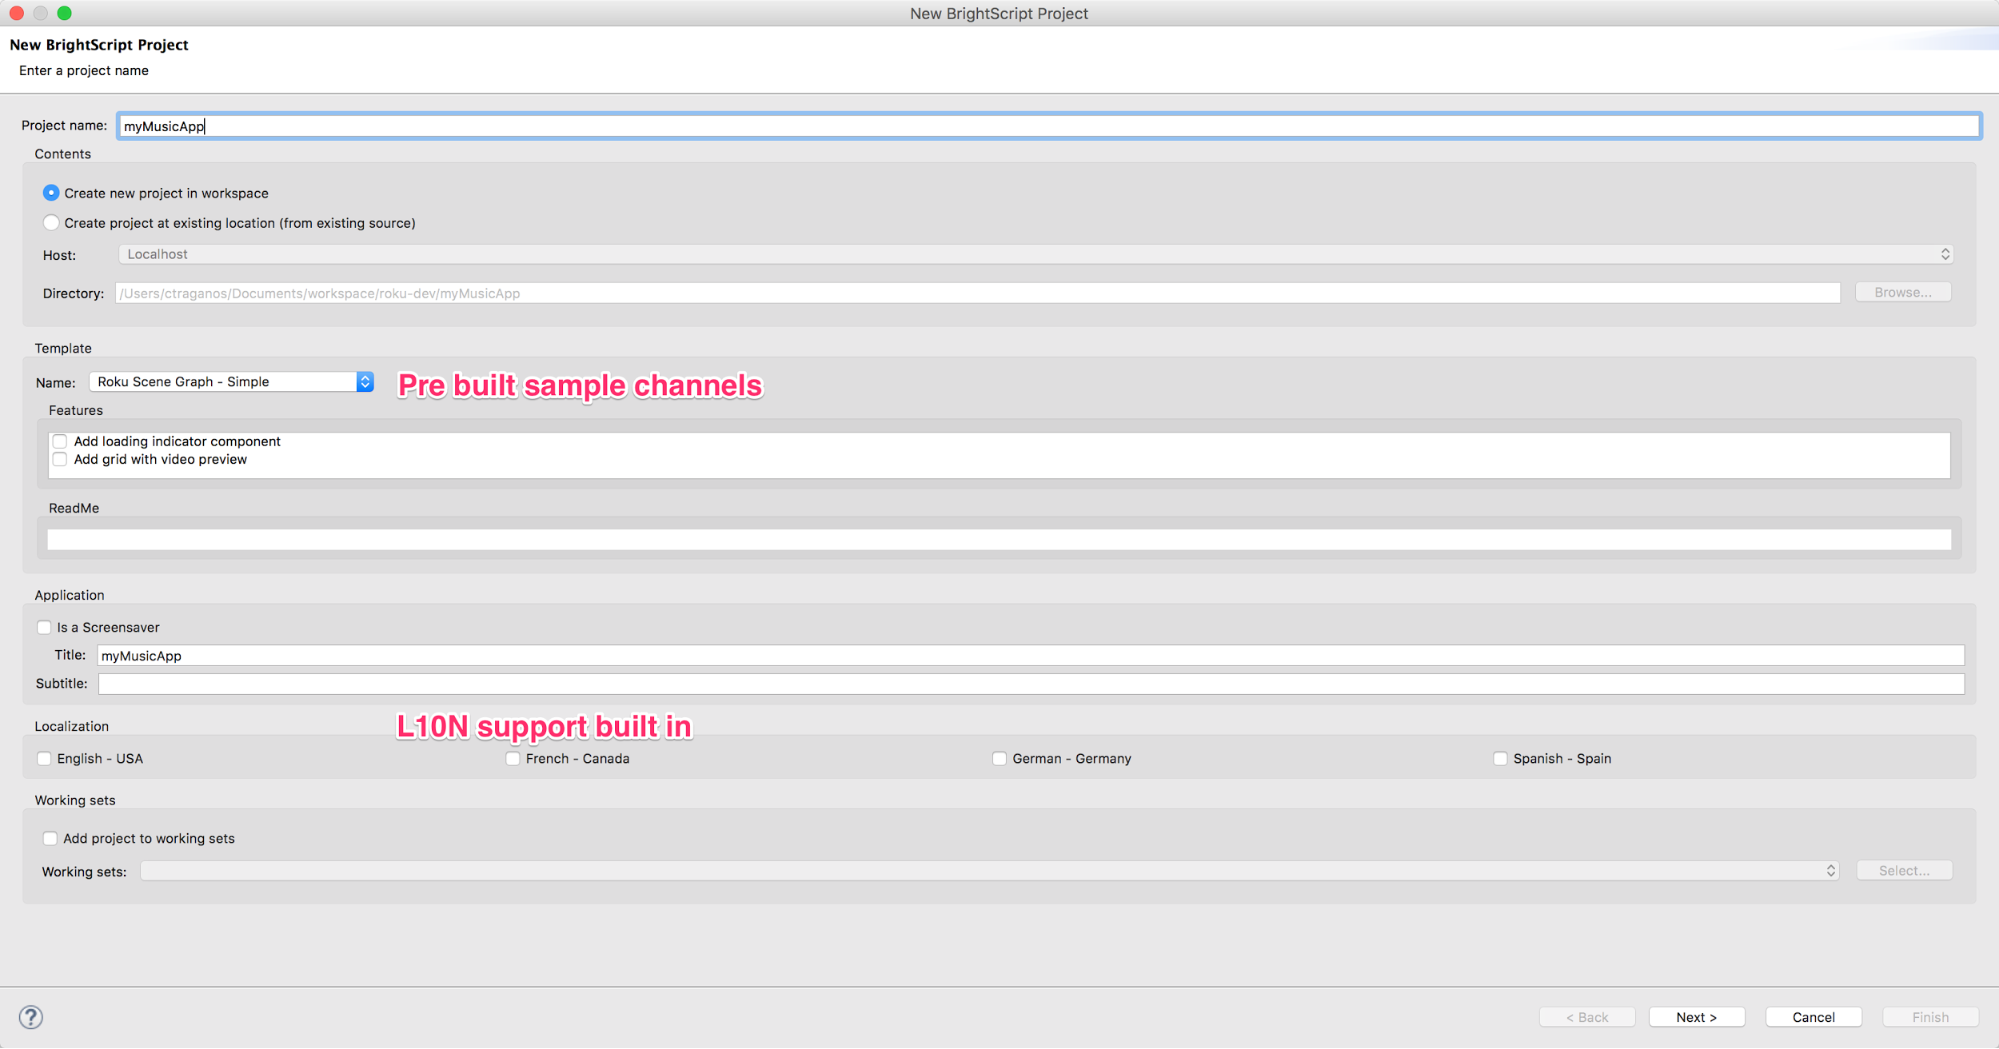Cancel the new project wizard

1812,1016
